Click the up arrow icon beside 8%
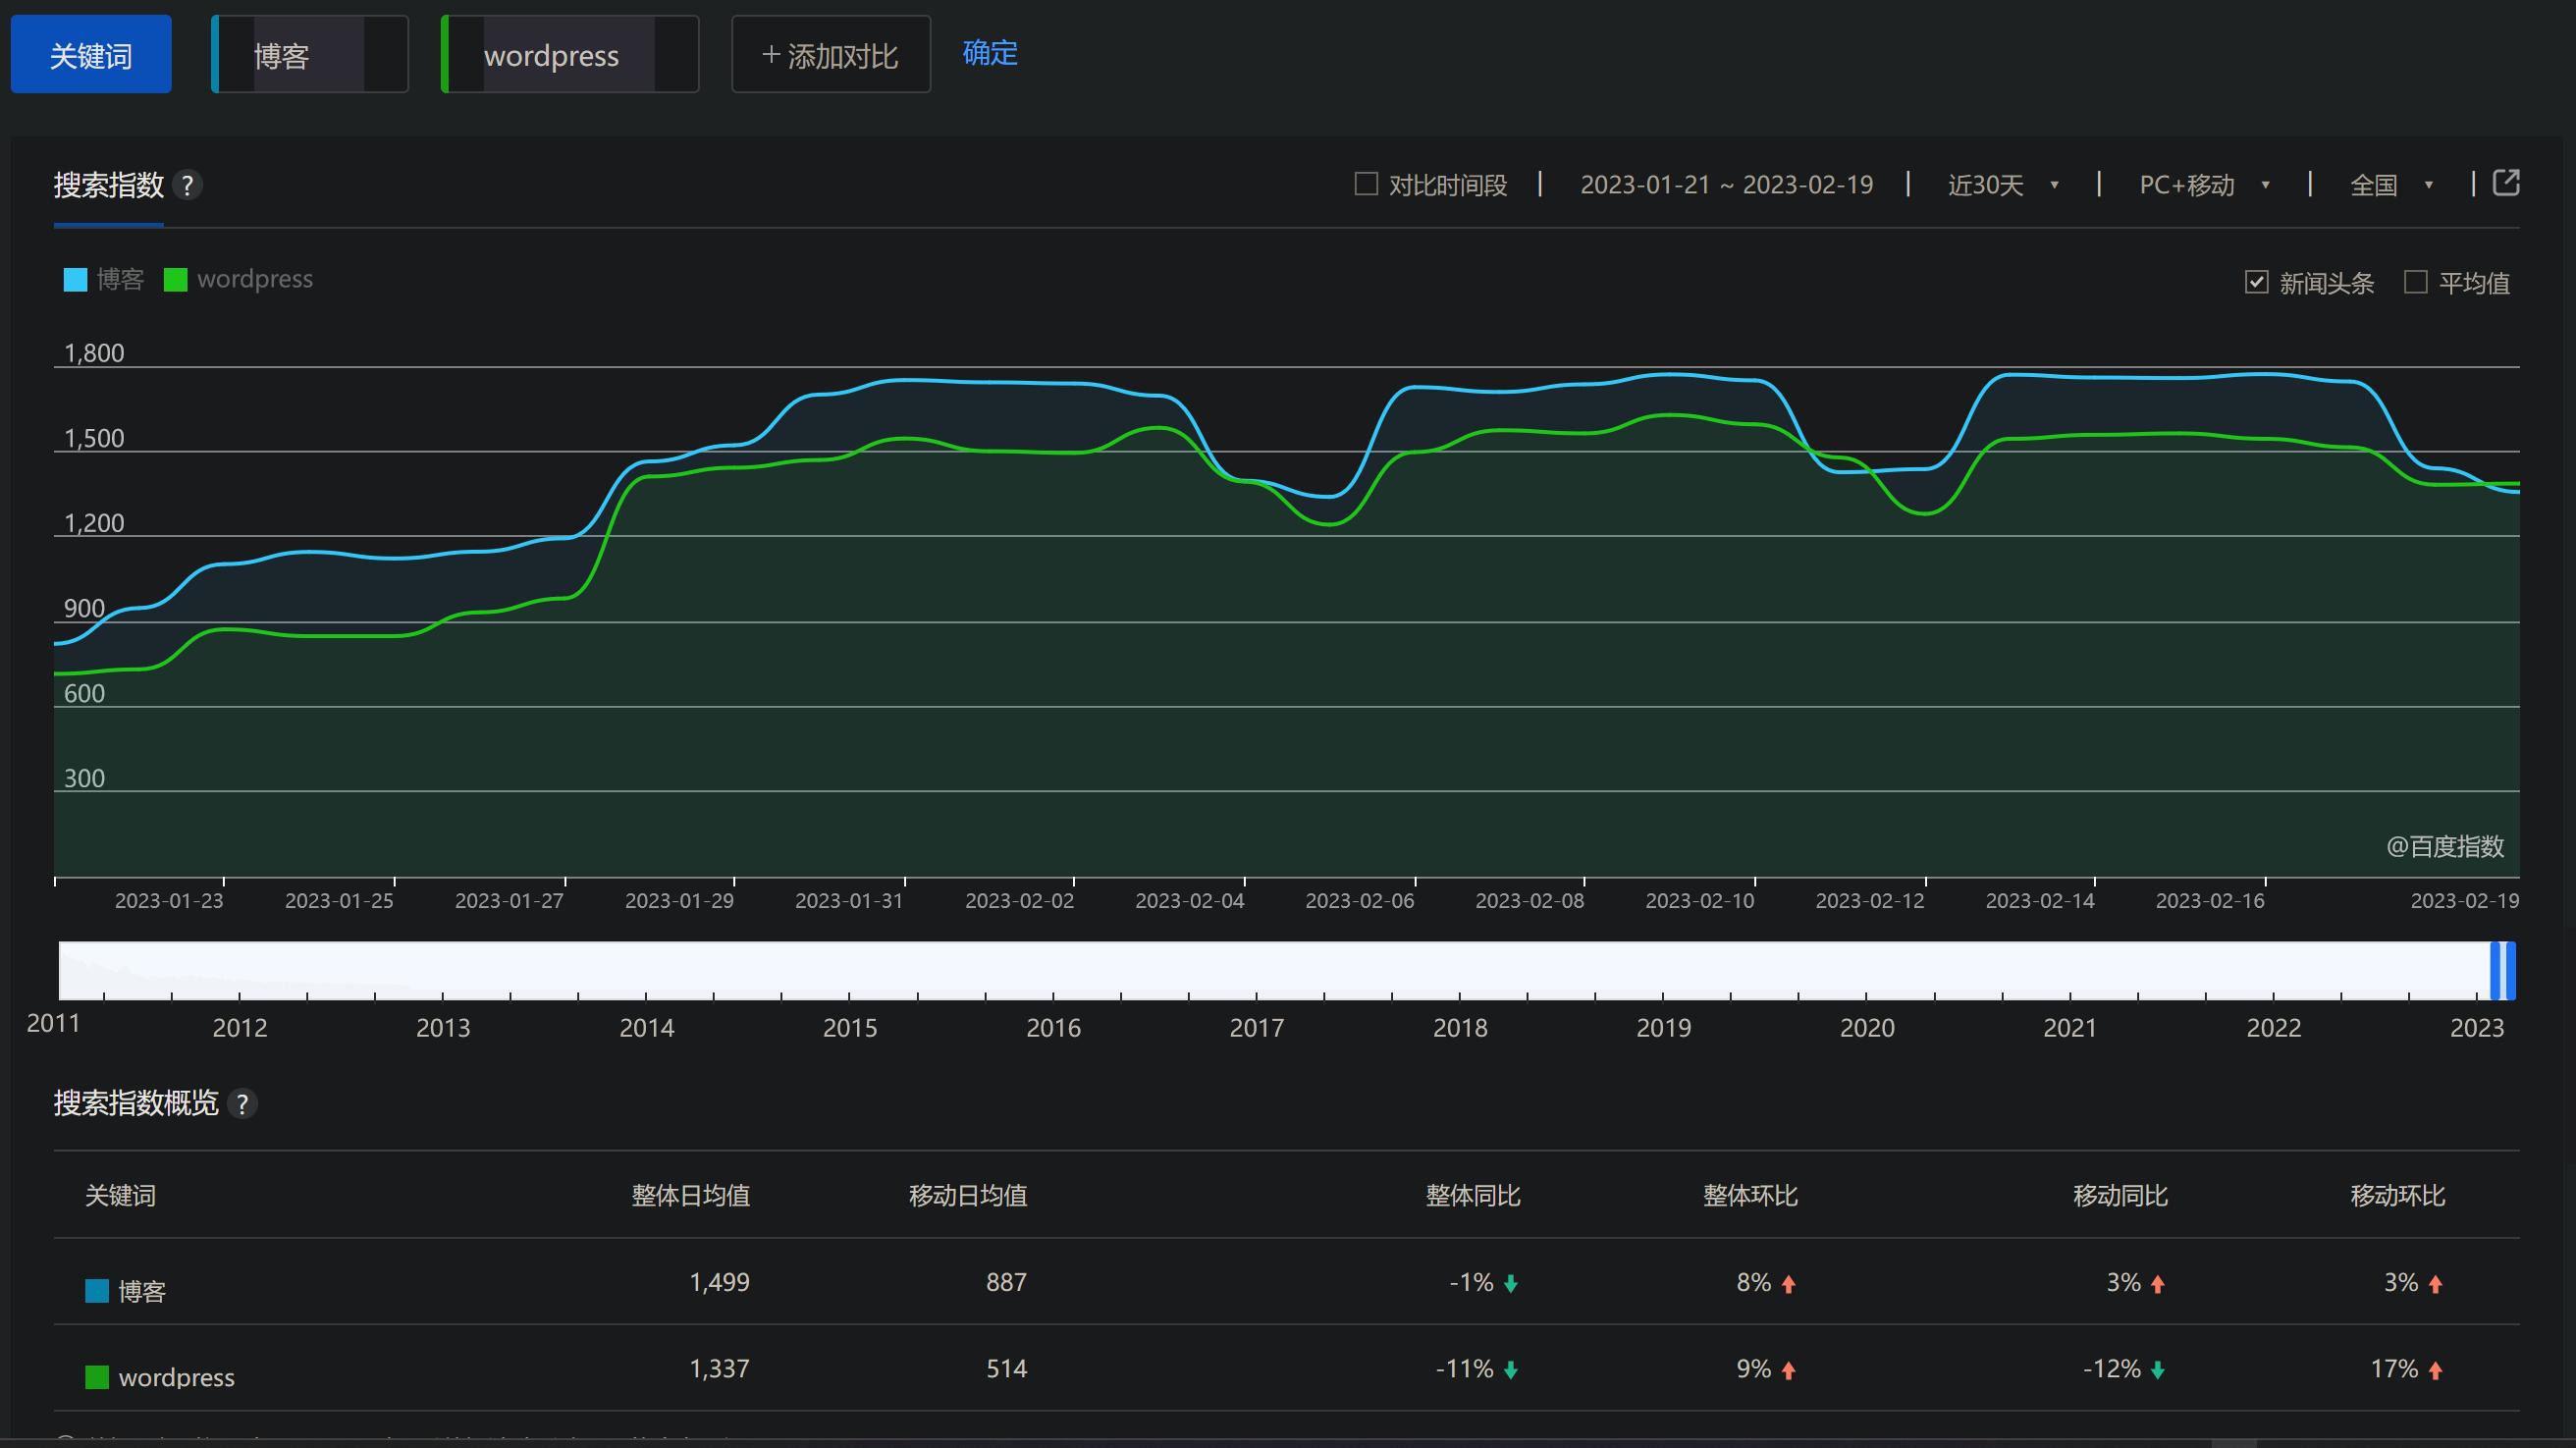Viewport: 2576px width, 1448px height. tap(1788, 1284)
